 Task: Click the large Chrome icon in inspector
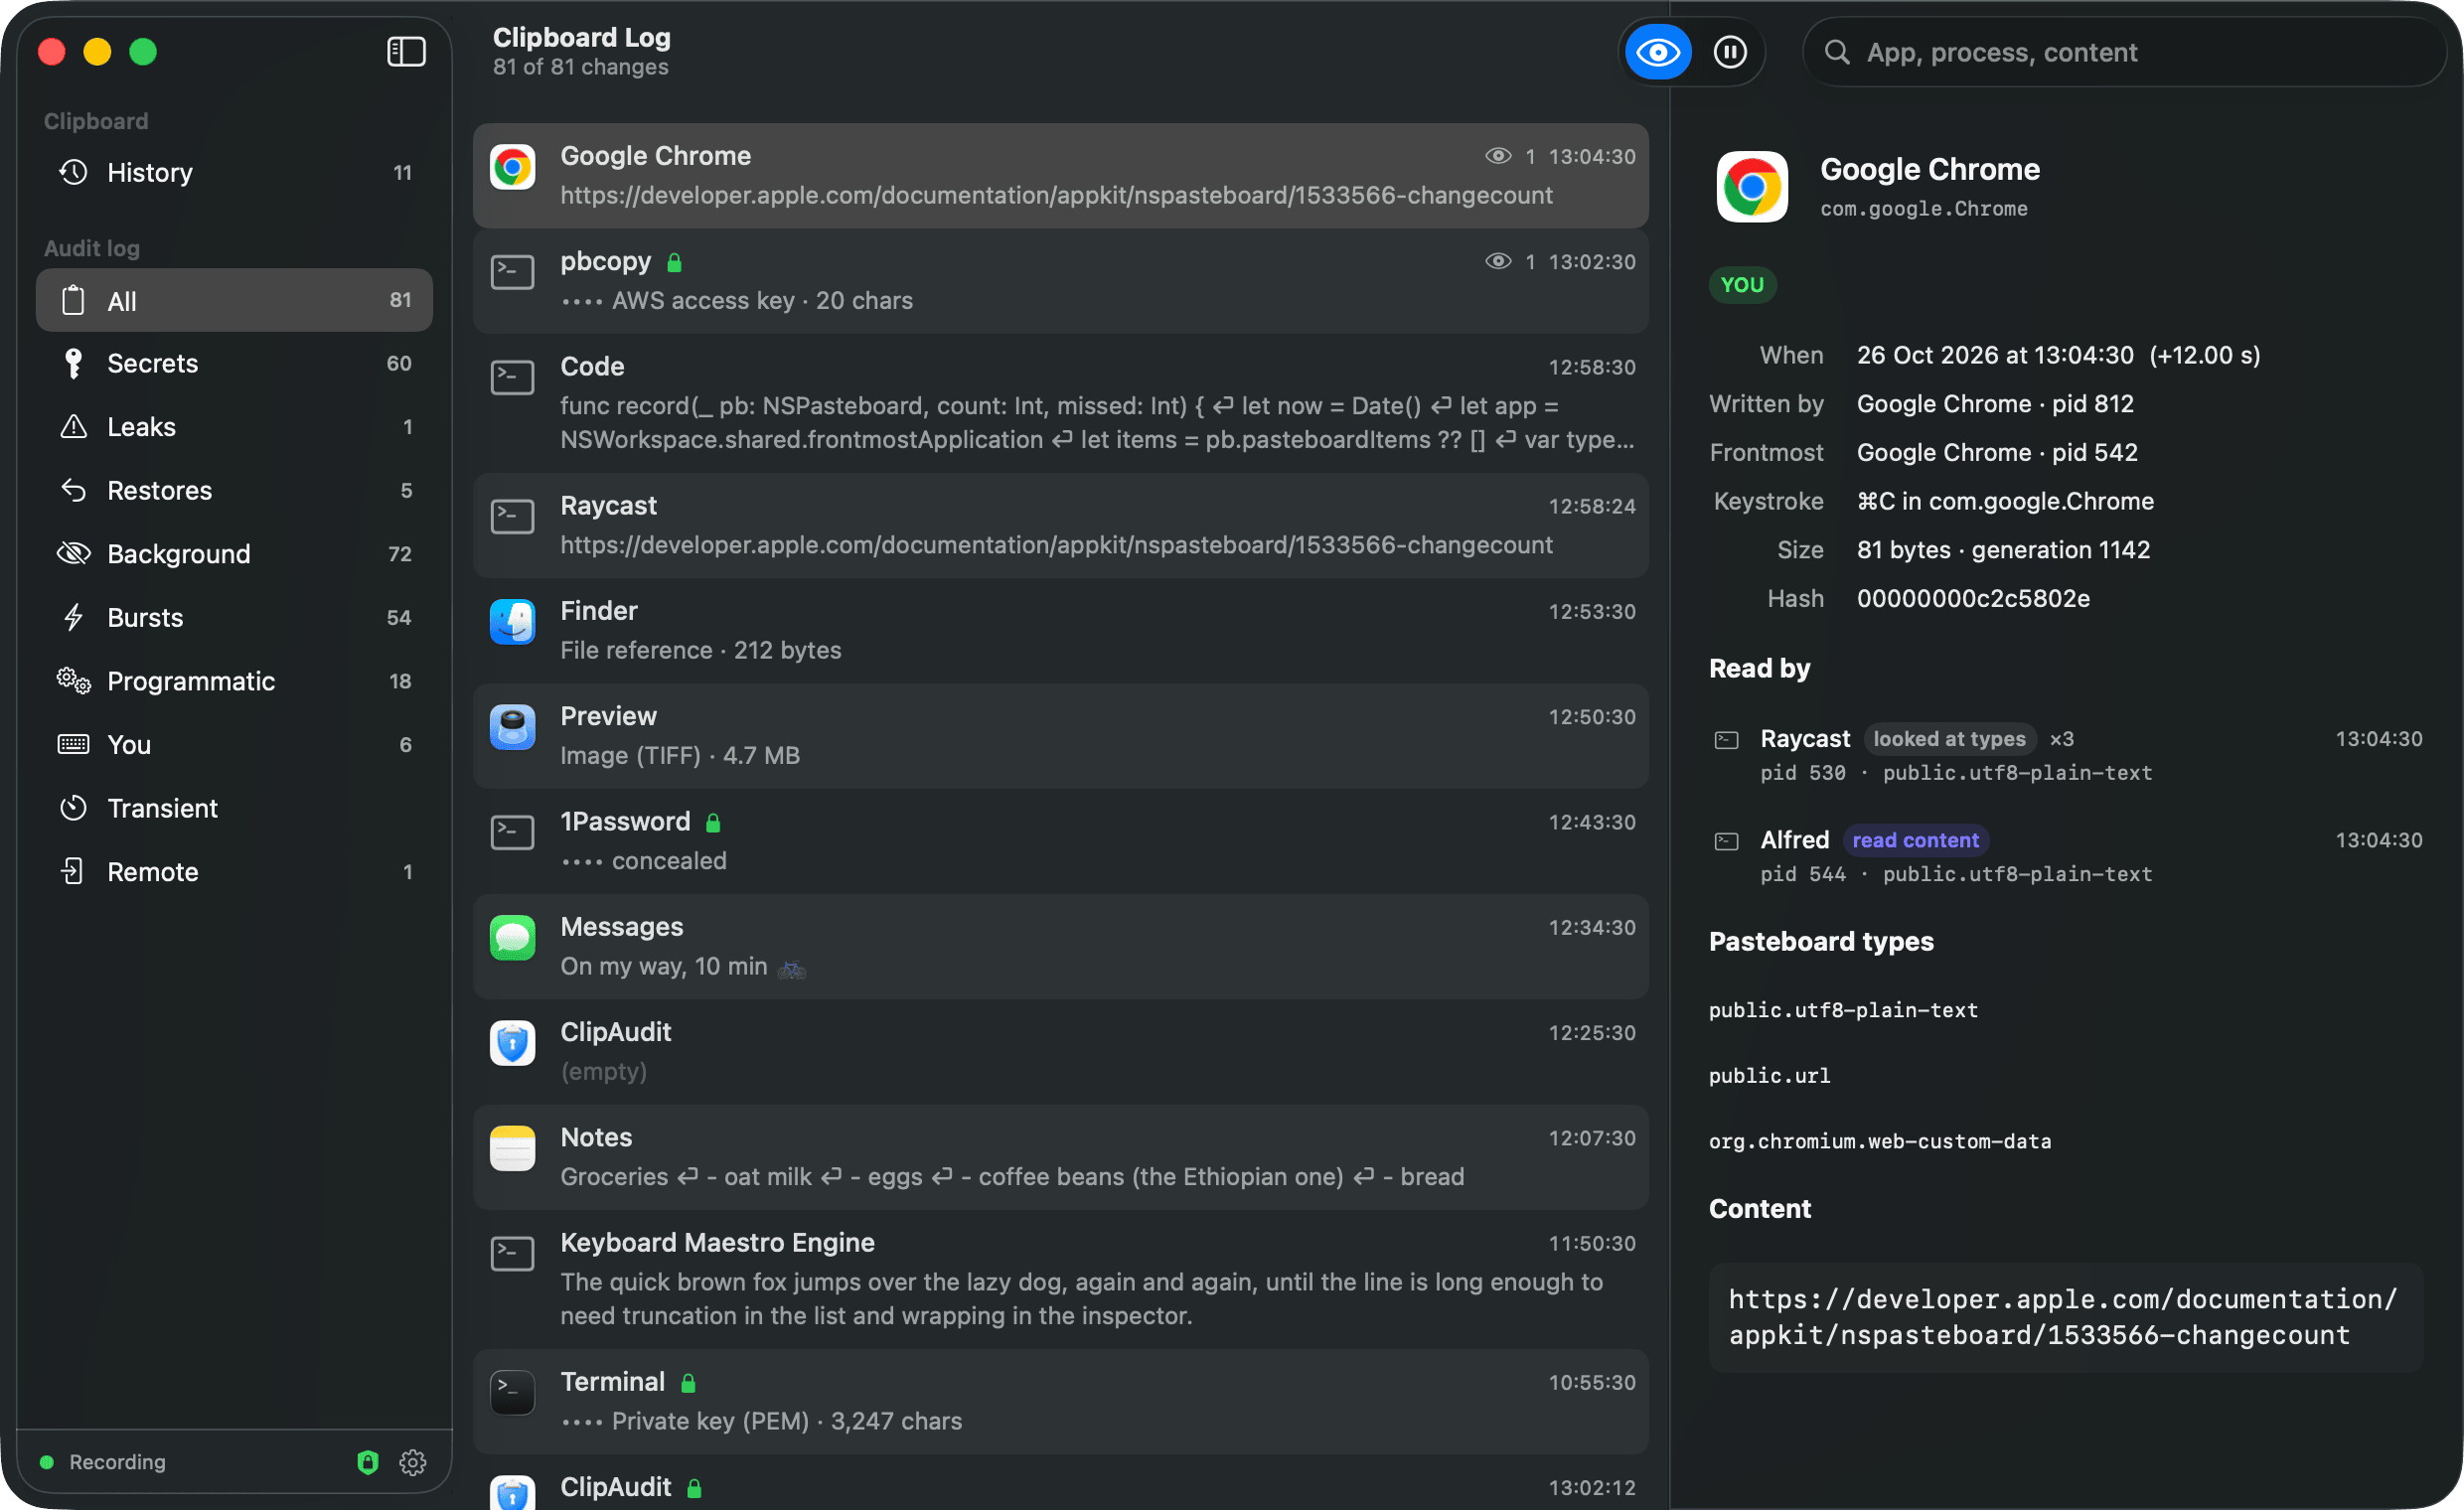pyautogui.click(x=1752, y=187)
